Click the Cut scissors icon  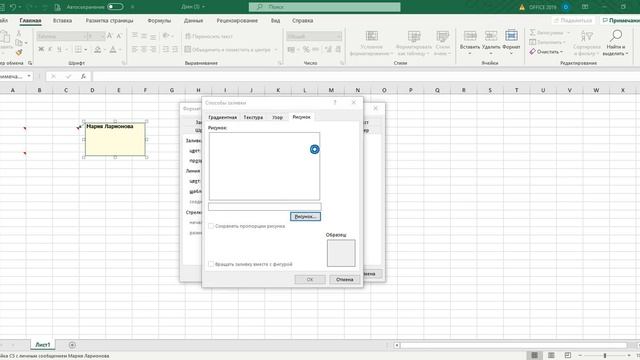tap(18, 33)
